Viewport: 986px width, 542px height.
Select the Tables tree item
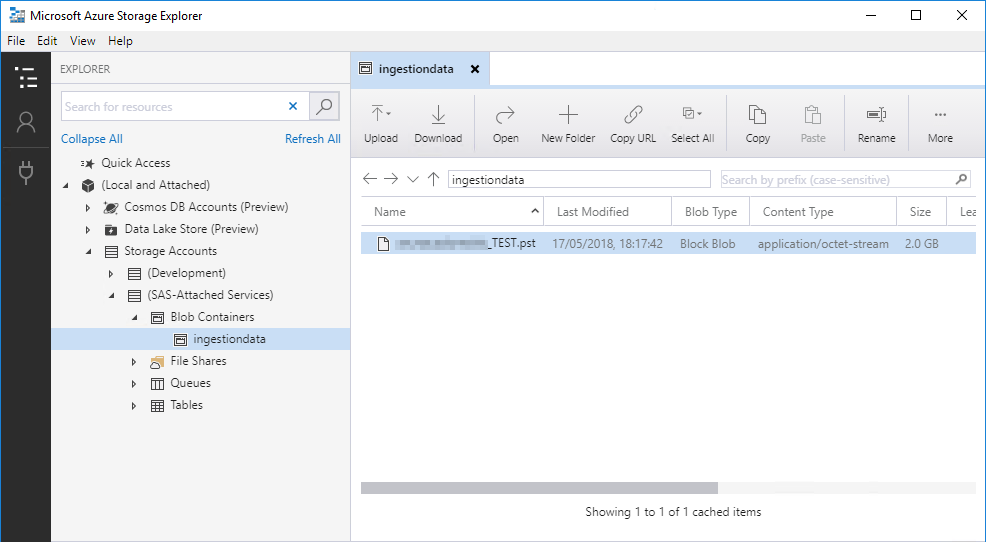click(x=187, y=405)
